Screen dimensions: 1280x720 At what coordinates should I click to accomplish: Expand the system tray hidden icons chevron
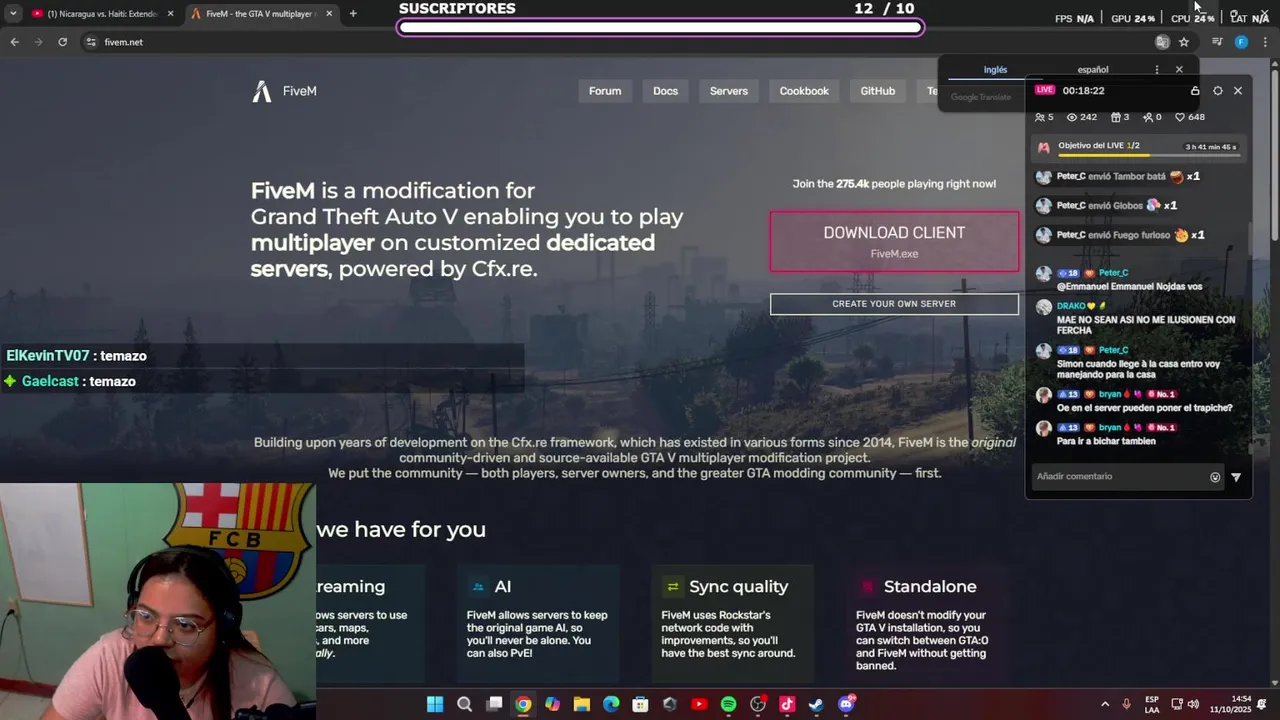click(1105, 704)
